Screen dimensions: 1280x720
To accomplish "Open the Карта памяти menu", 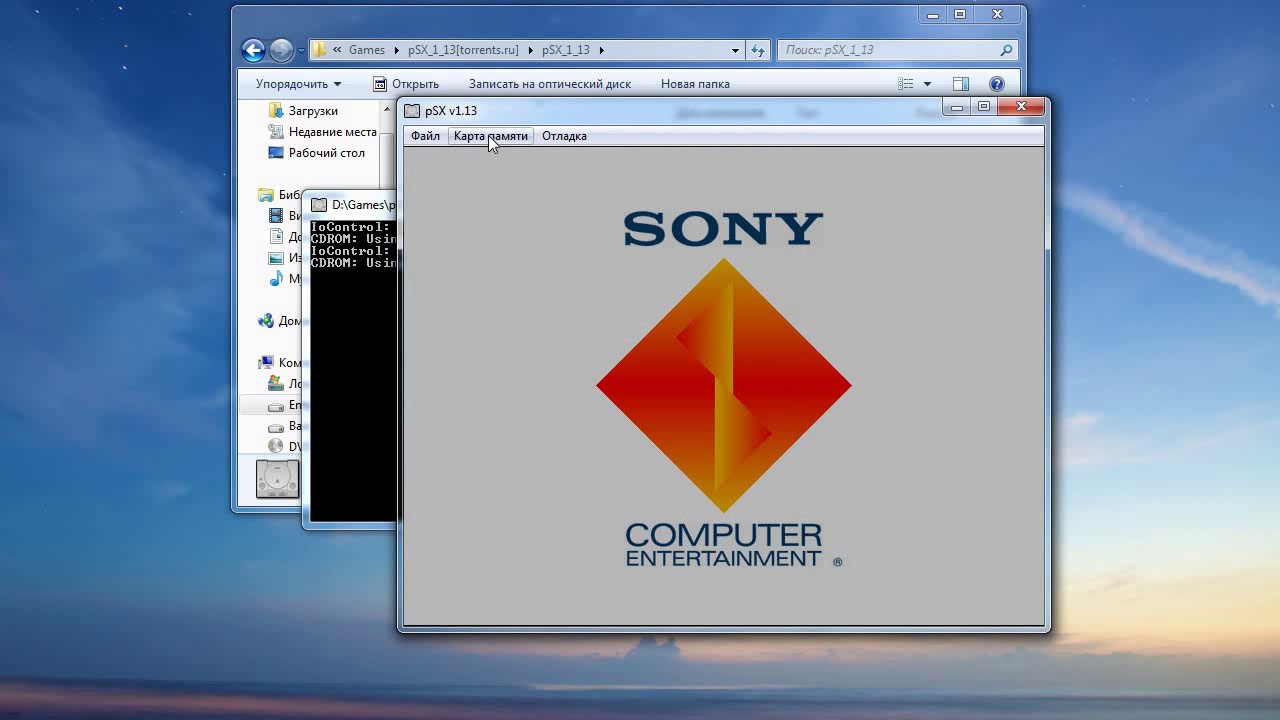I will pos(490,136).
